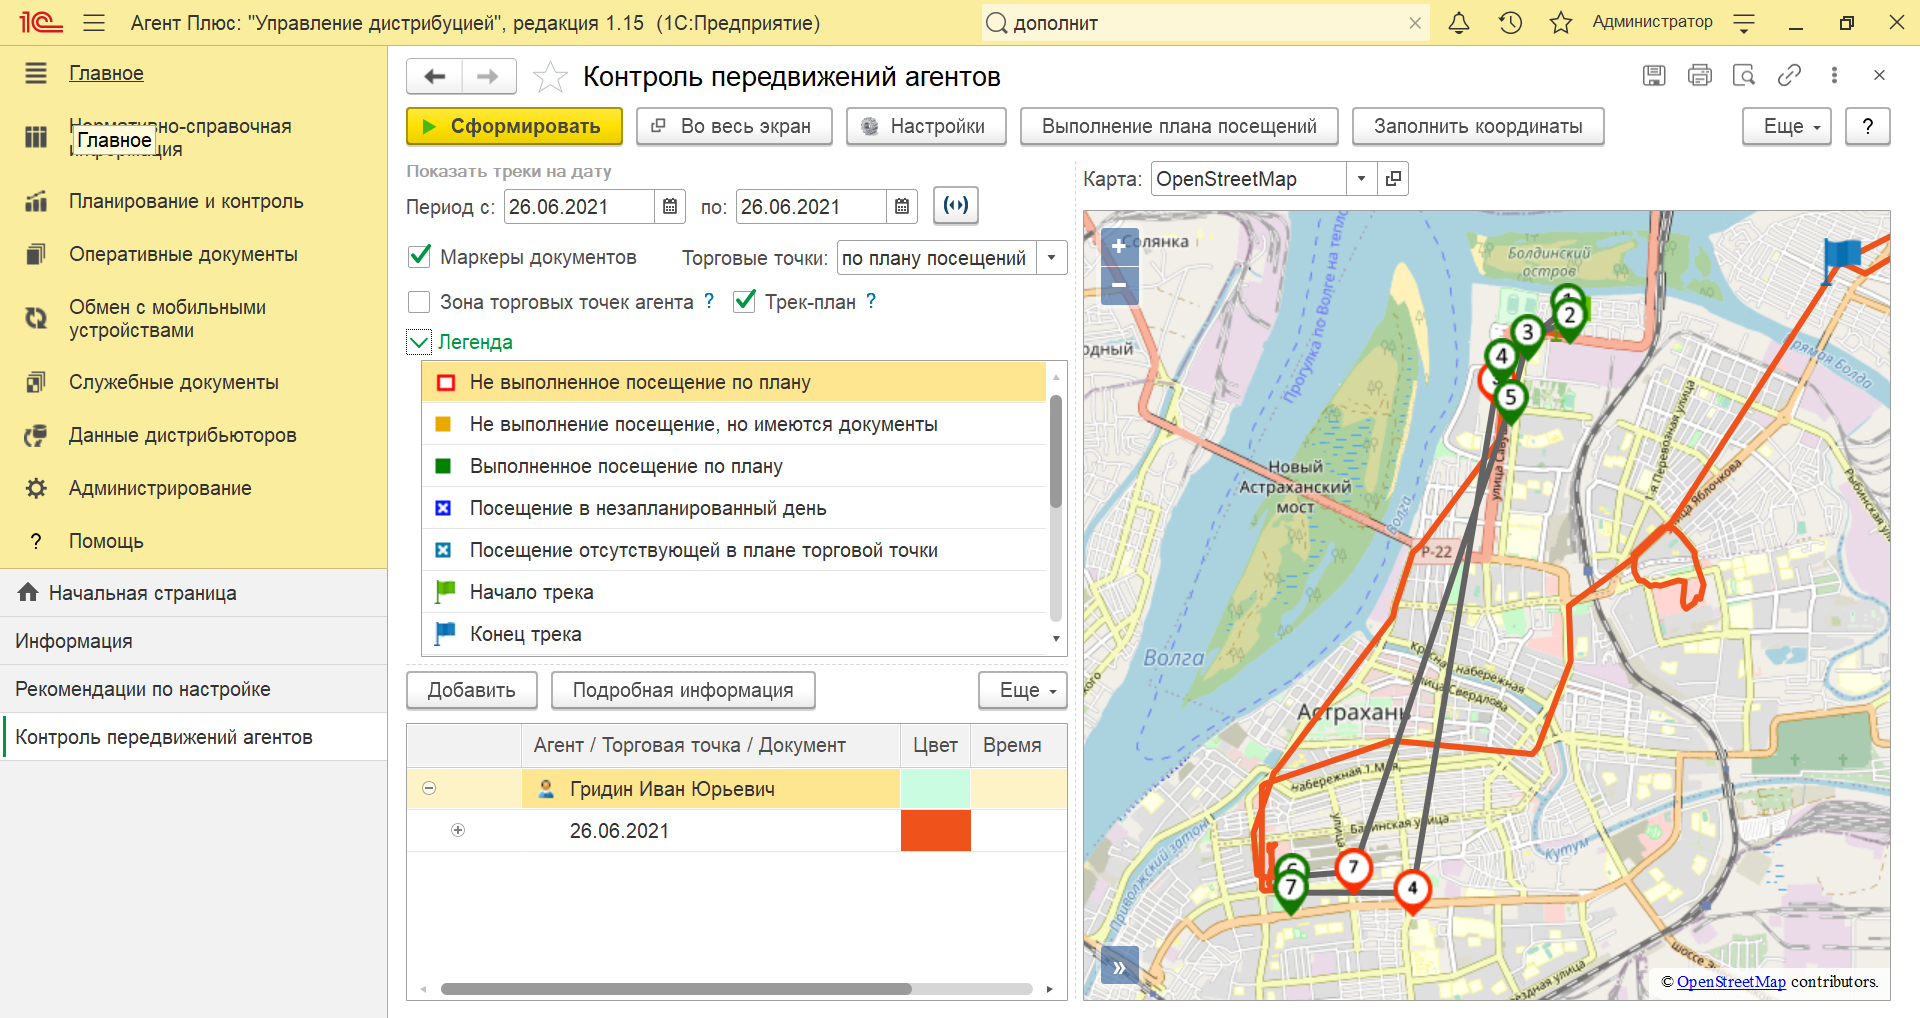Toggle the document markers checkbox
The width and height of the screenshot is (1920, 1018).
pyautogui.click(x=420, y=257)
